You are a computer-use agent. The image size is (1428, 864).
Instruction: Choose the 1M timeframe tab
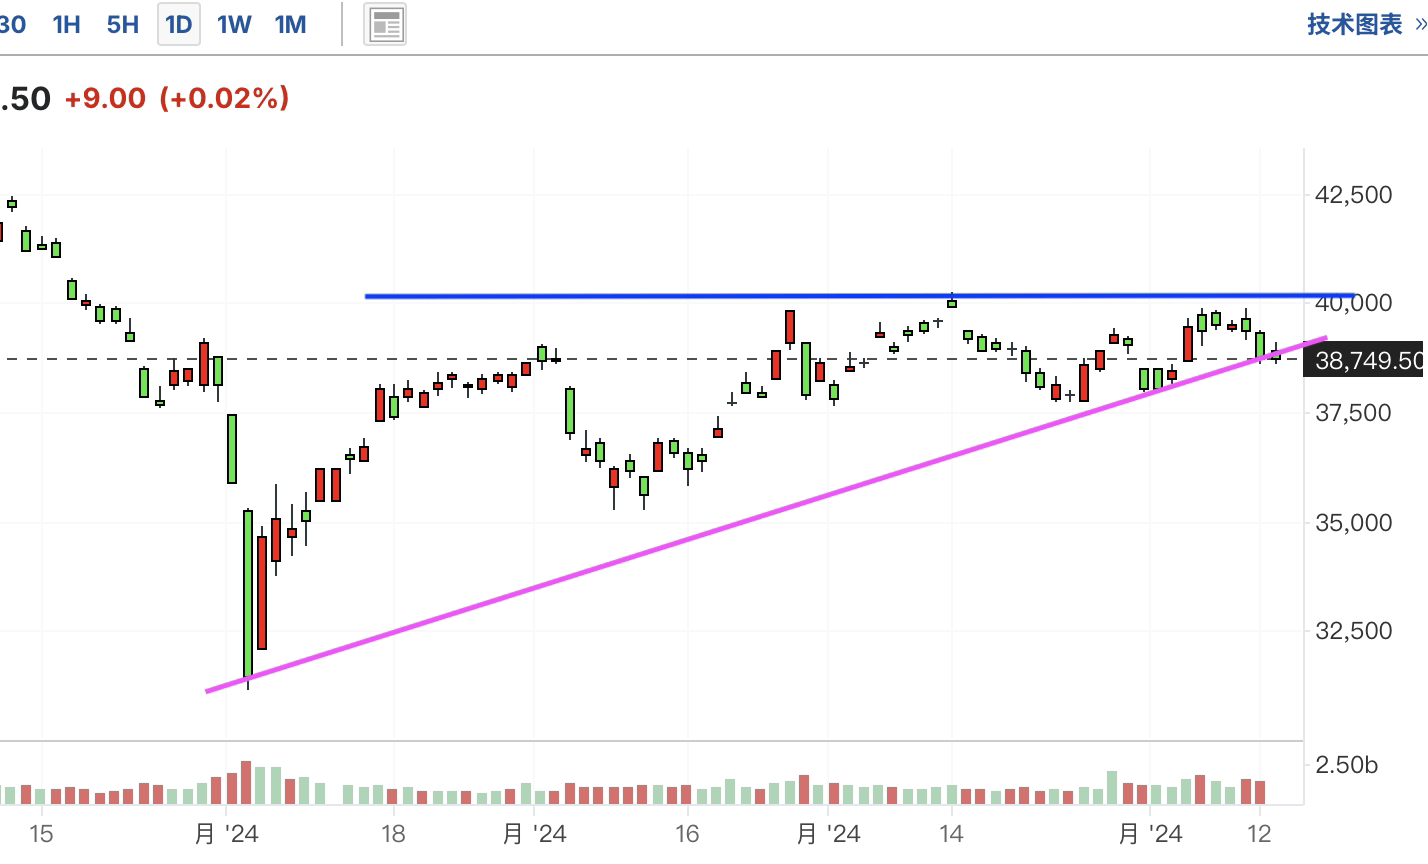pos(291,24)
